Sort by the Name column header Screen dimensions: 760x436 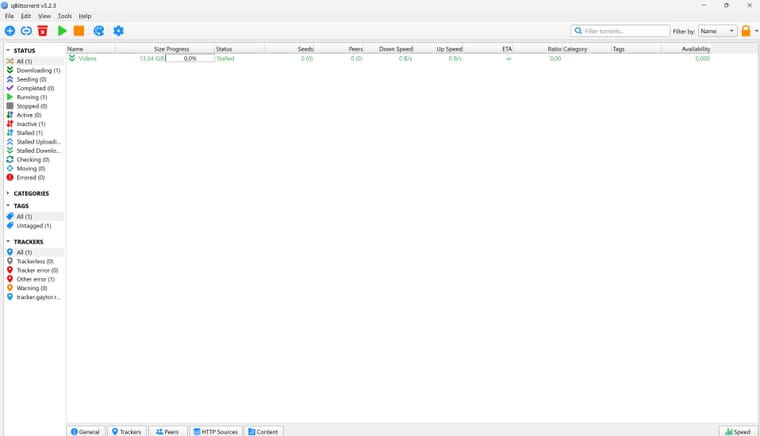(91, 49)
